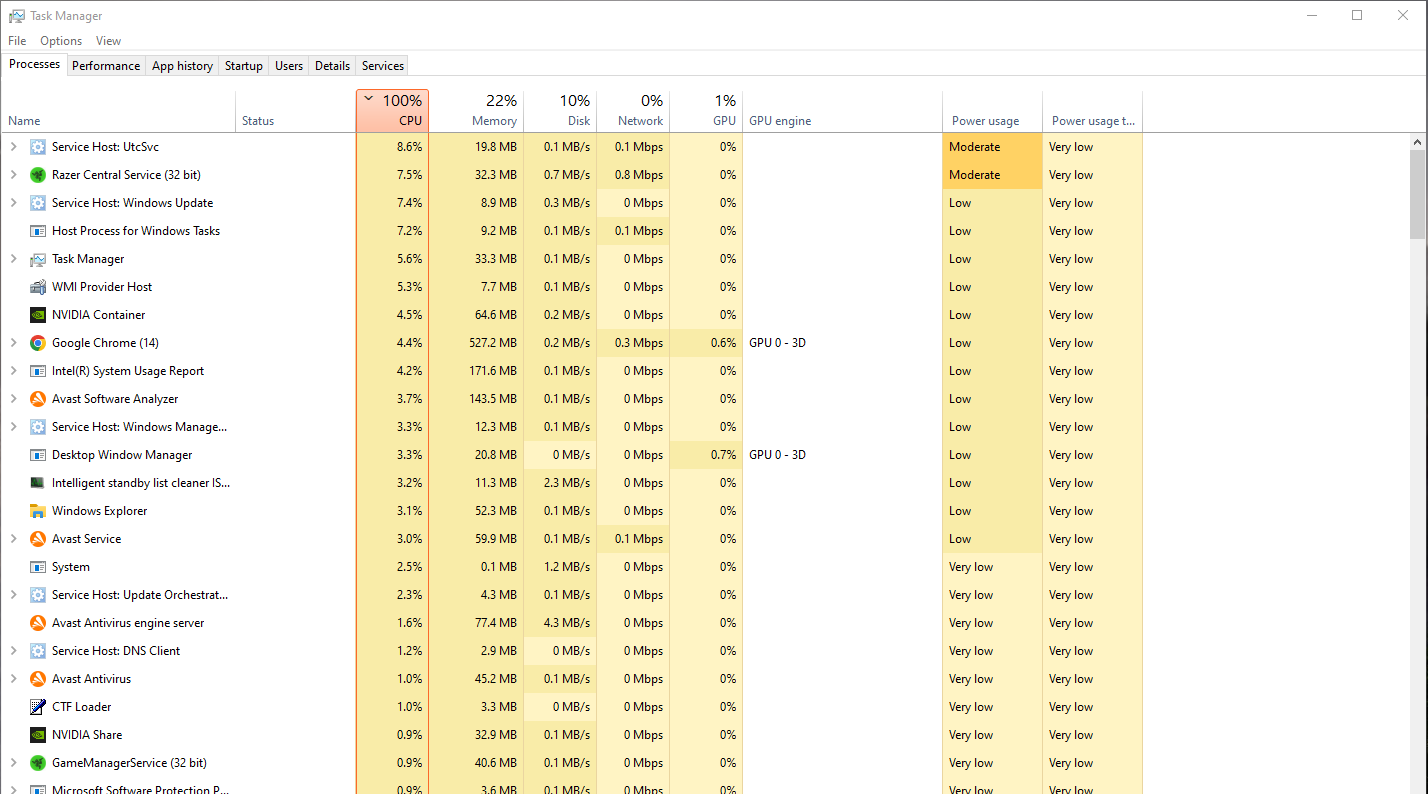The image size is (1428, 794).
Task: Expand the Service Host: UtcSvc group
Action: pyautogui.click(x=13, y=147)
